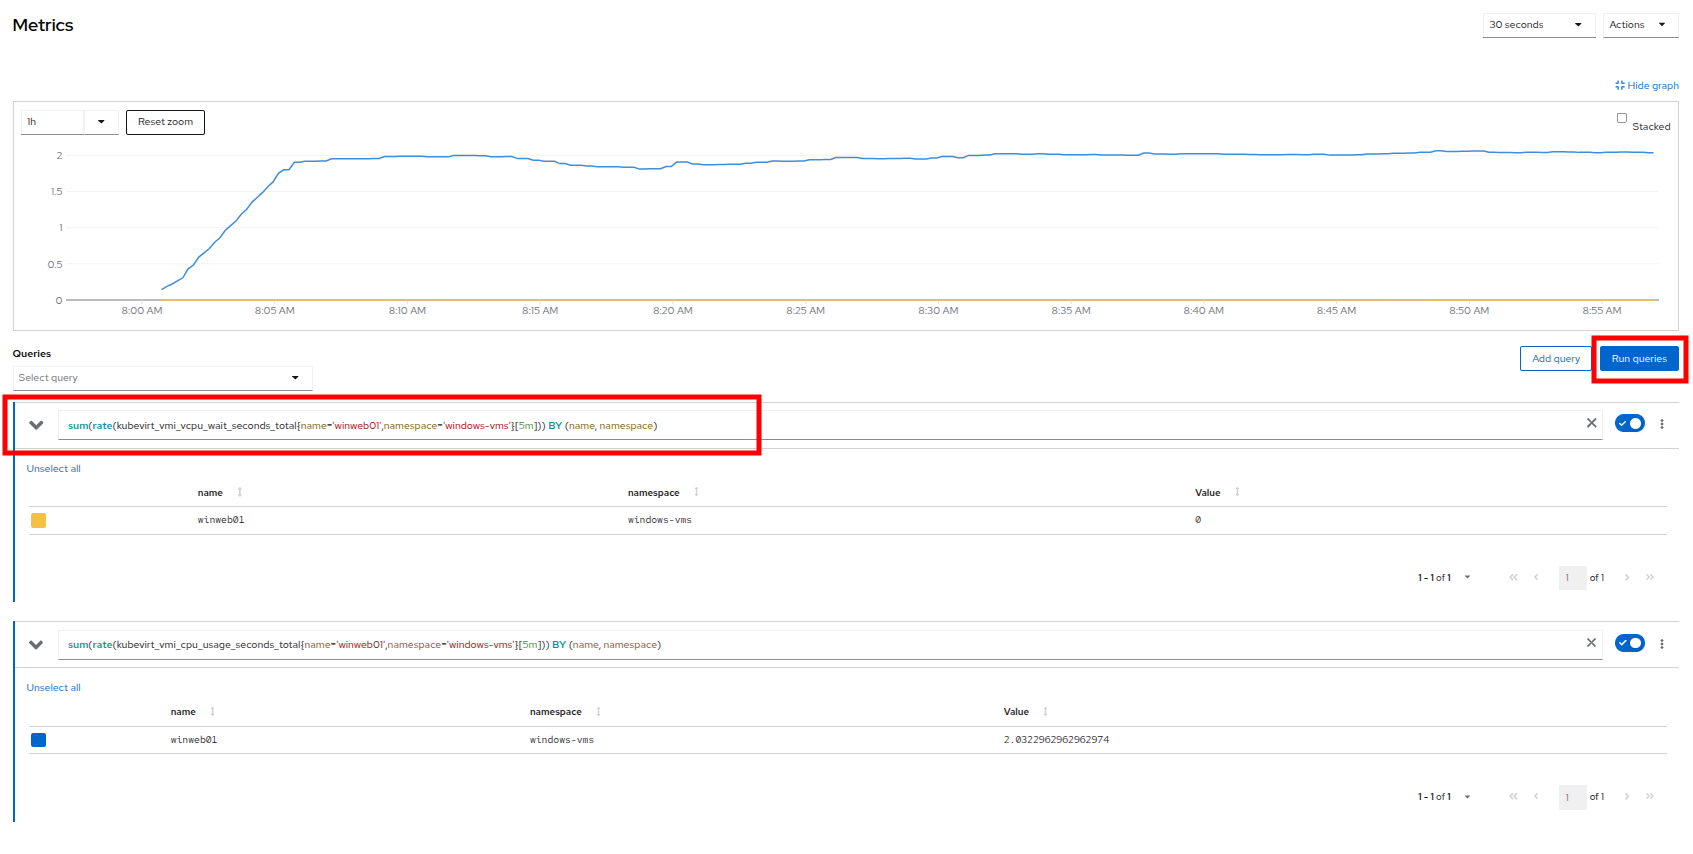This screenshot has height=854, width=1693.
Task: Disable the vcpu_wait query toggle switch
Action: coord(1630,424)
